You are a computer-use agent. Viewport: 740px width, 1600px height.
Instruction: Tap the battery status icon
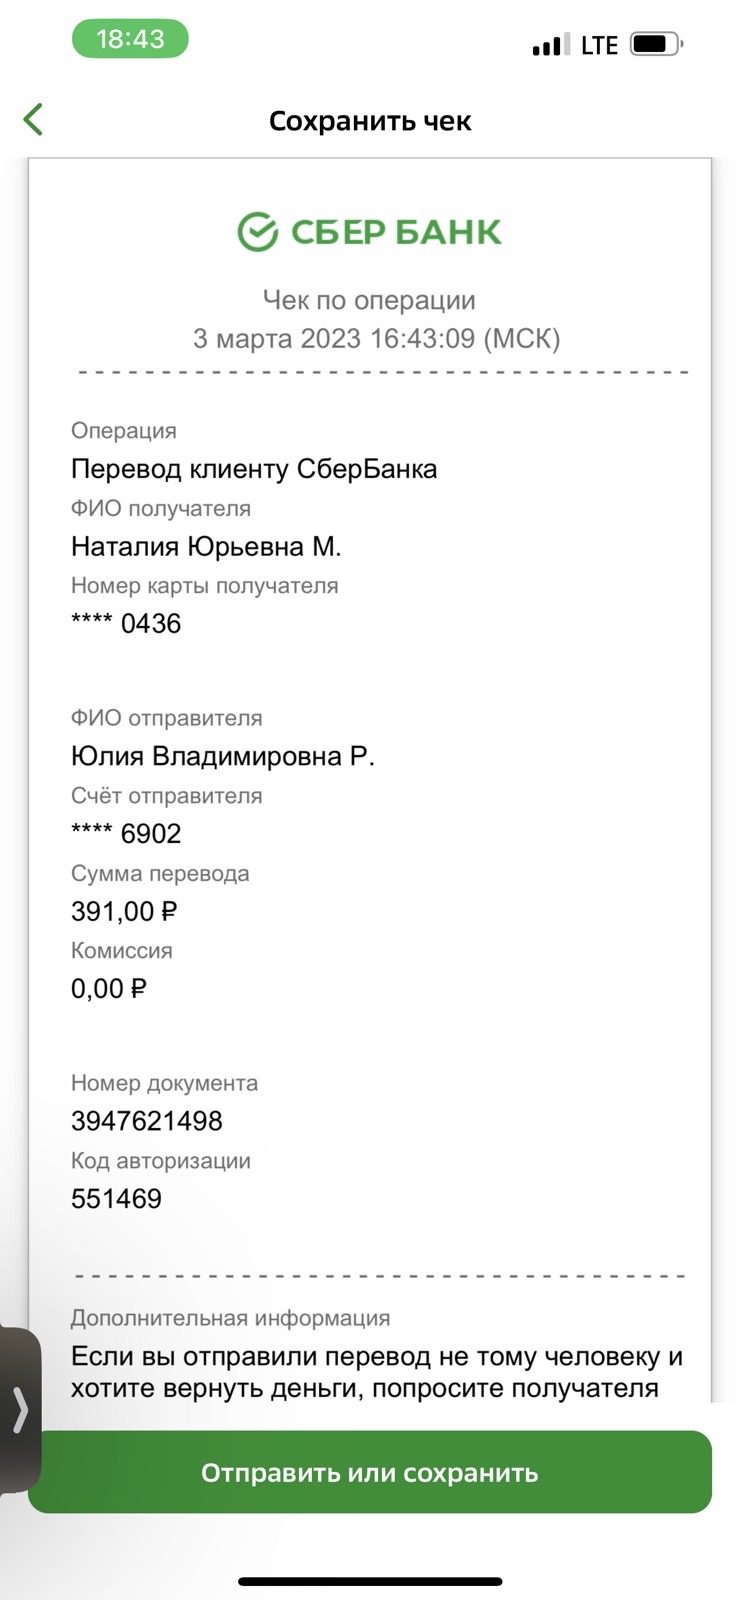656,45
